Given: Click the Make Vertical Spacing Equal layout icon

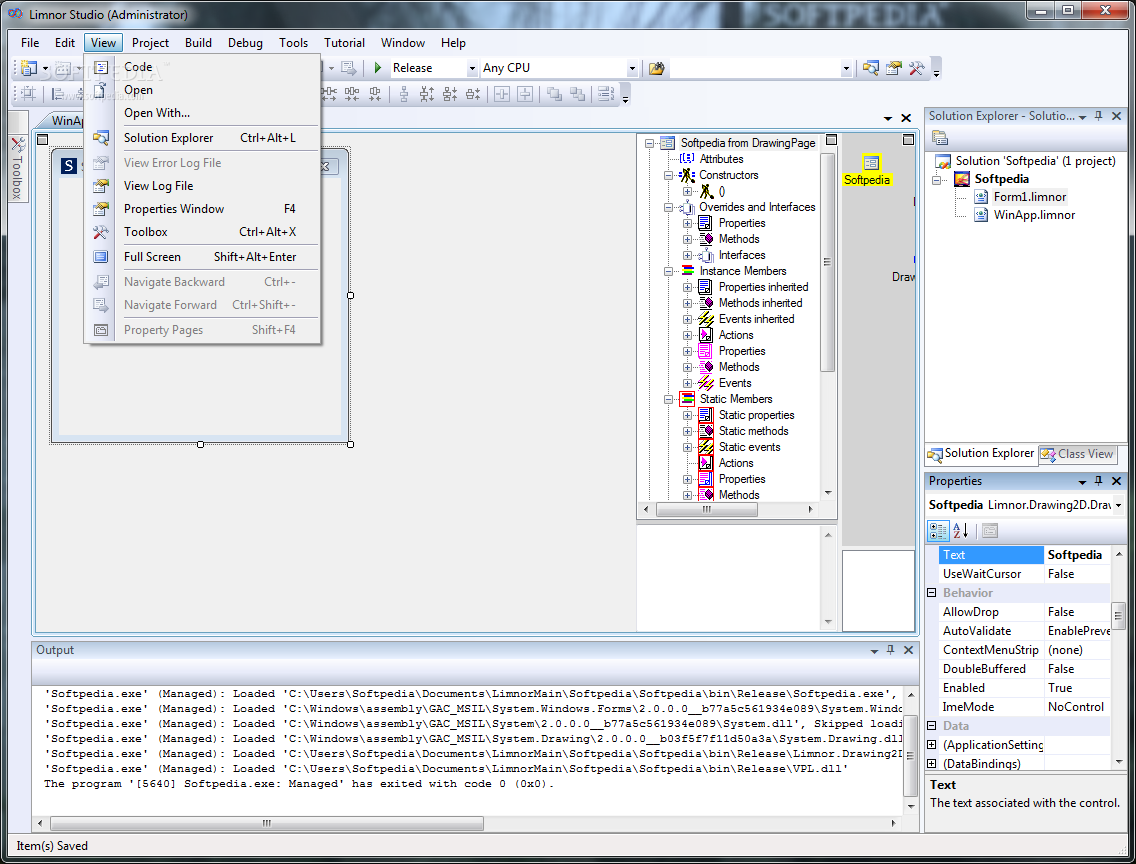Looking at the screenshot, I should [x=404, y=93].
